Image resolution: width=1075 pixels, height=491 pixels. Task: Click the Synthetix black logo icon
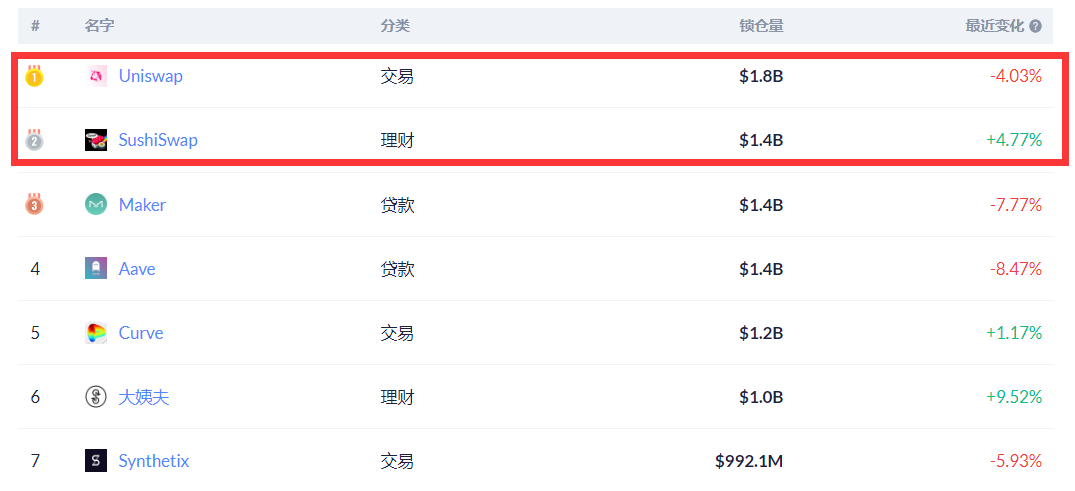(96, 460)
